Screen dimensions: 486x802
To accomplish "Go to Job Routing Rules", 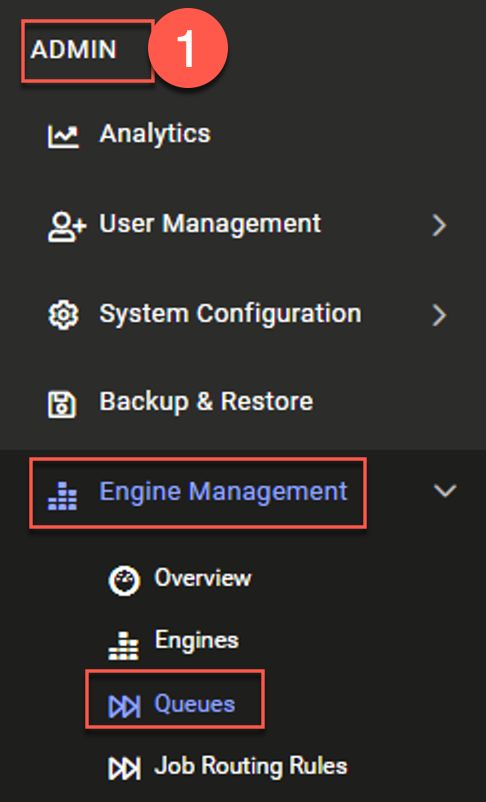I will click(x=251, y=766).
